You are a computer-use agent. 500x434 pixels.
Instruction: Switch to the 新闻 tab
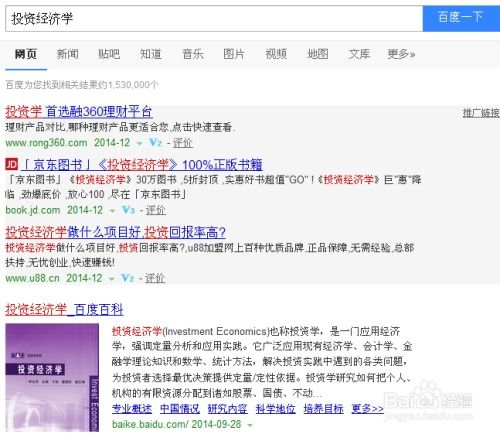[68, 54]
